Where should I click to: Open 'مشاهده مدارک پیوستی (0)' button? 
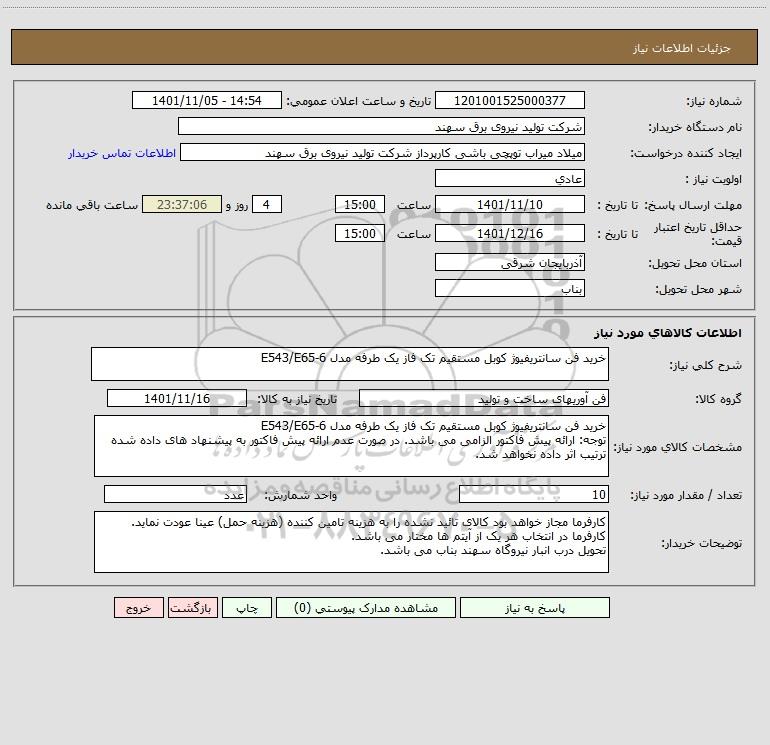click(366, 607)
